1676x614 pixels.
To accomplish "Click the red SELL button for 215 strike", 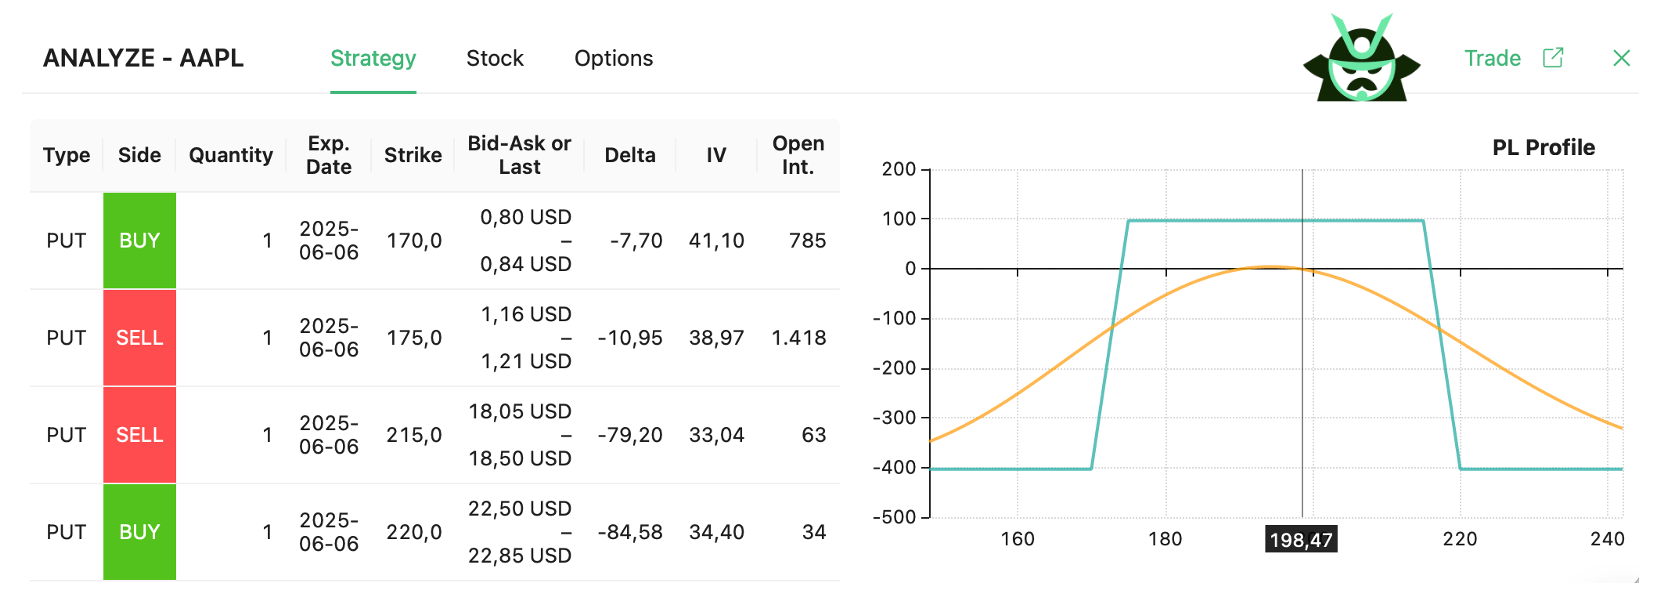I will 139,434.
